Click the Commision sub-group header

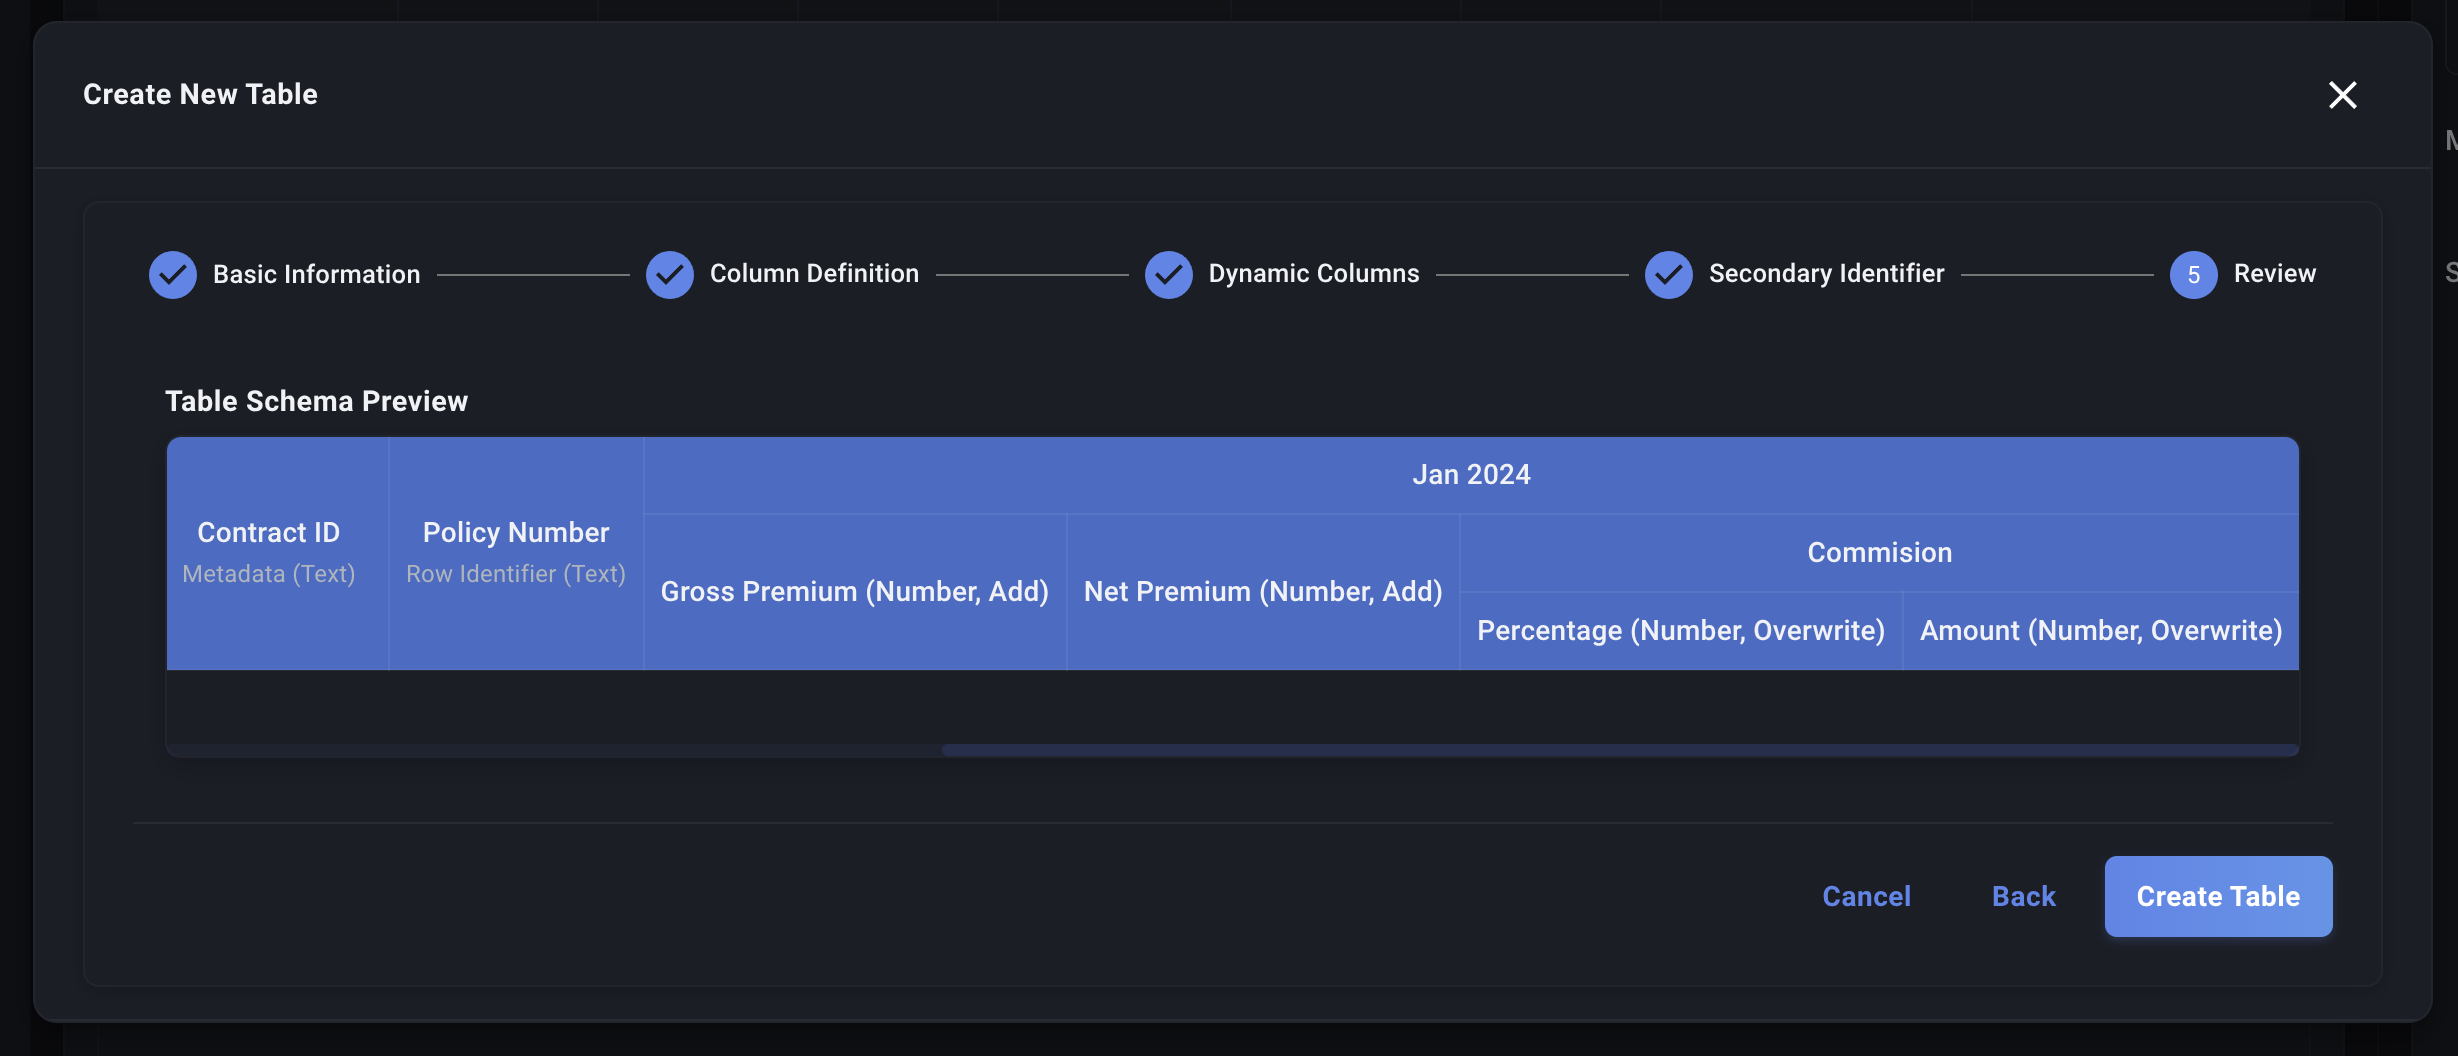point(1879,553)
